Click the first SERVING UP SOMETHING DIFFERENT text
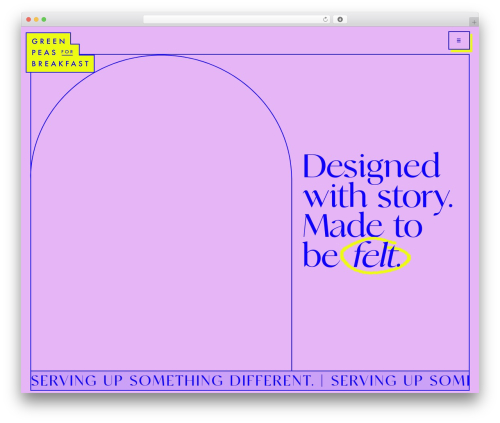 pyautogui.click(x=172, y=381)
